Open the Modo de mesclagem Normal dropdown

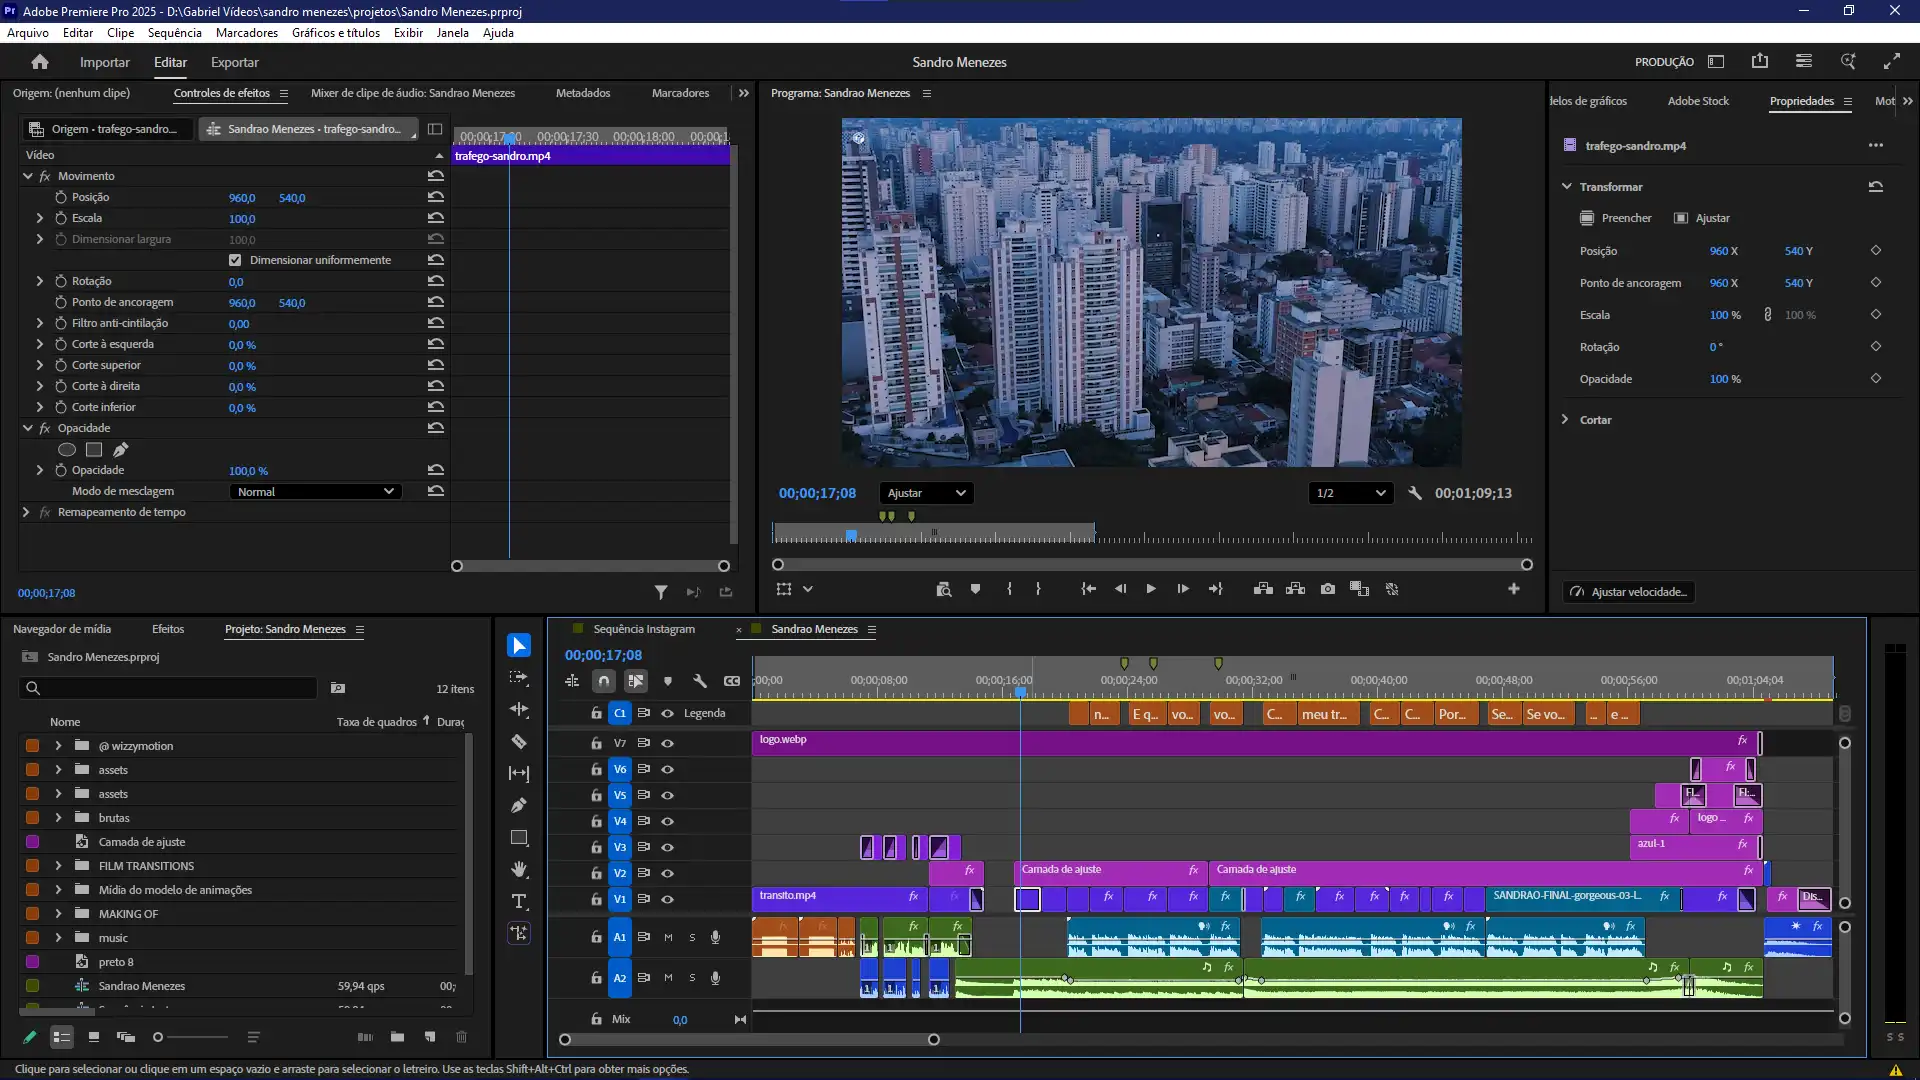click(x=315, y=491)
